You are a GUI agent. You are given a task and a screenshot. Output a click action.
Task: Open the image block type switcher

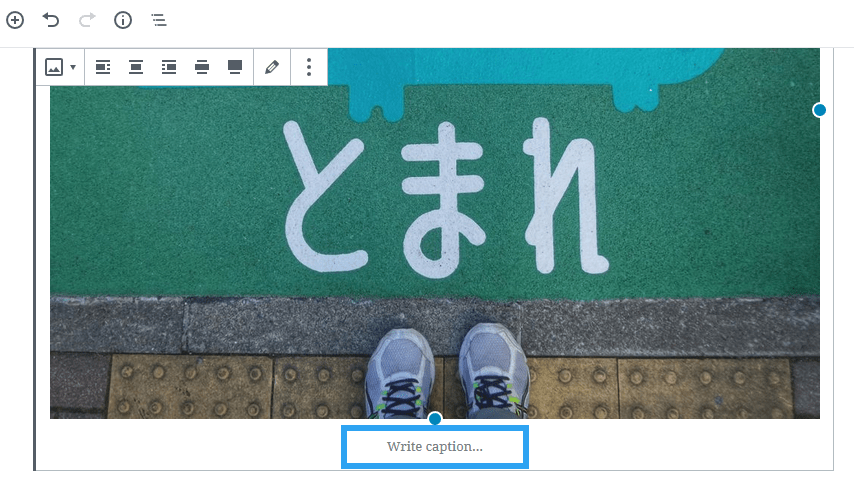[x=60, y=67]
